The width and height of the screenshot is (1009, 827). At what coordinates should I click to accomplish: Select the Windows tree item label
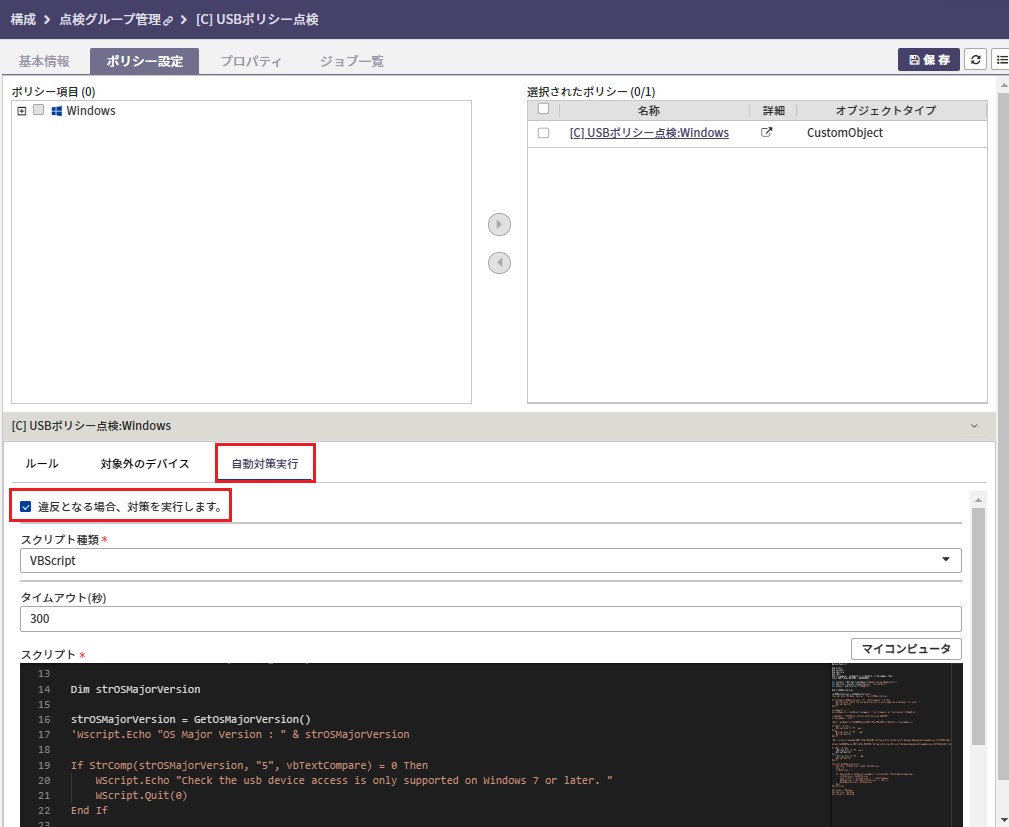(91, 111)
